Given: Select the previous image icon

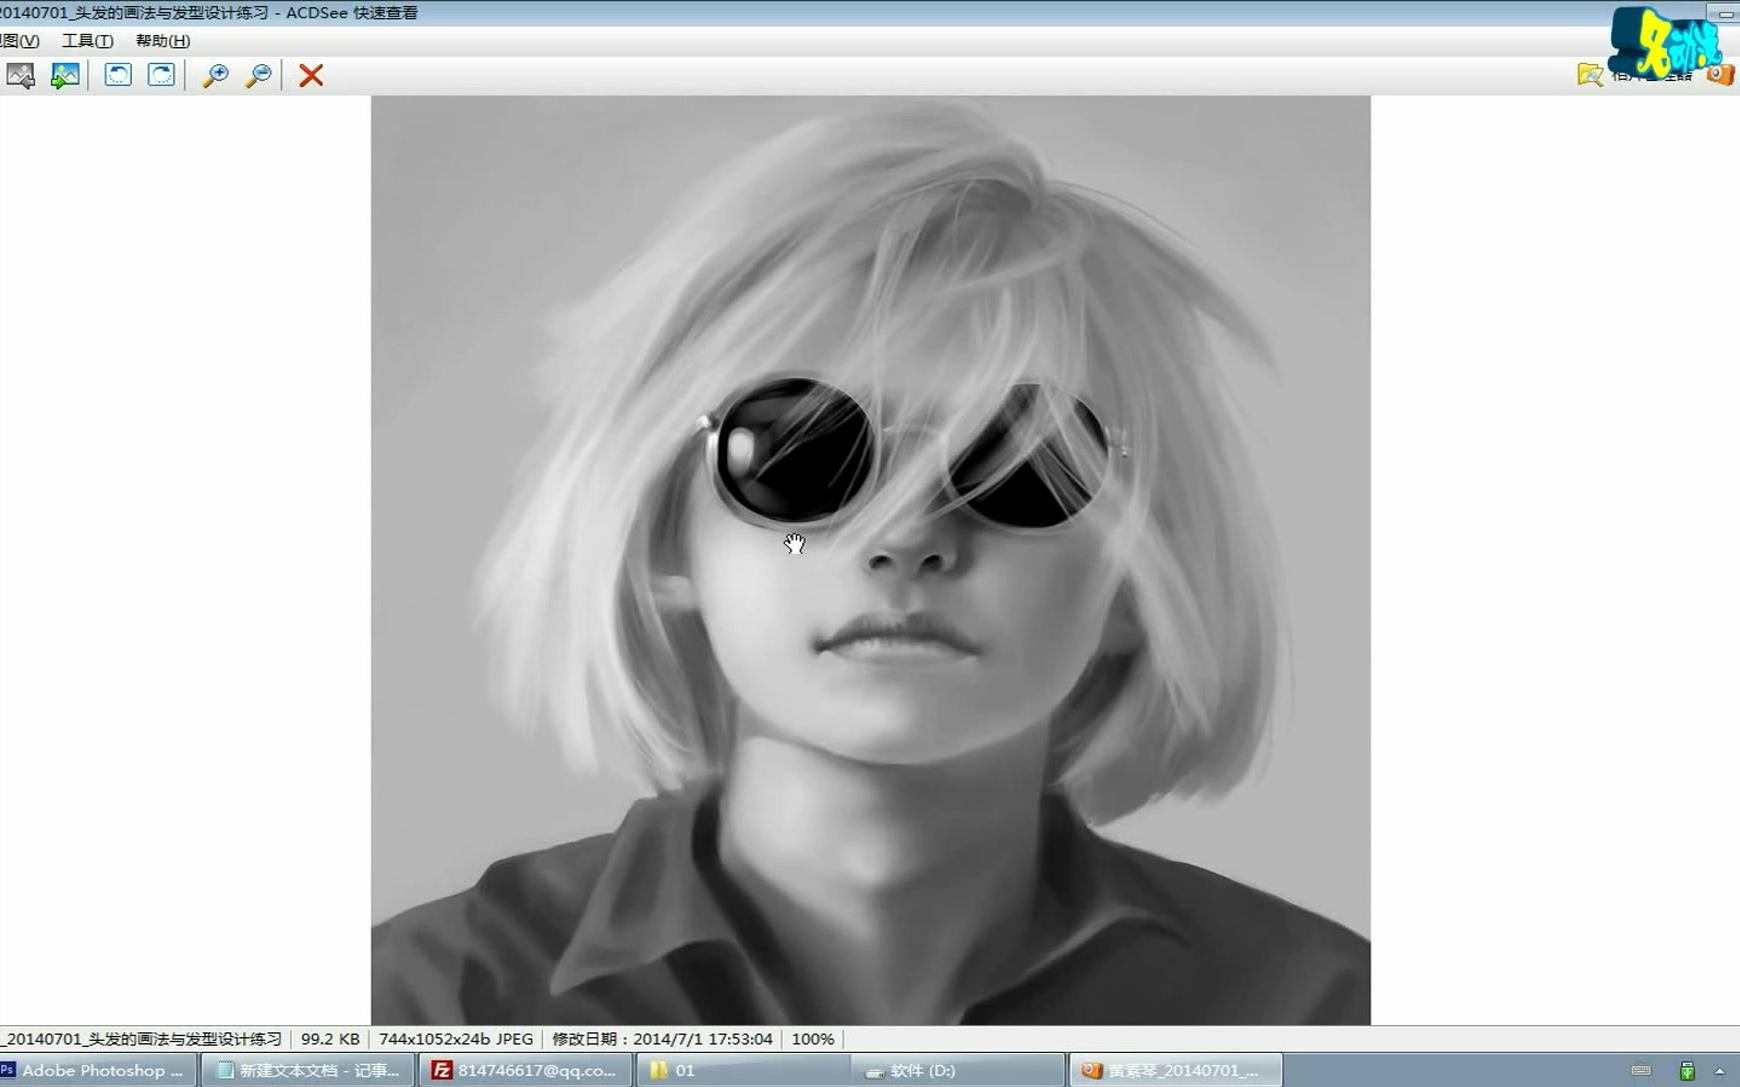Looking at the screenshot, I should 20,75.
